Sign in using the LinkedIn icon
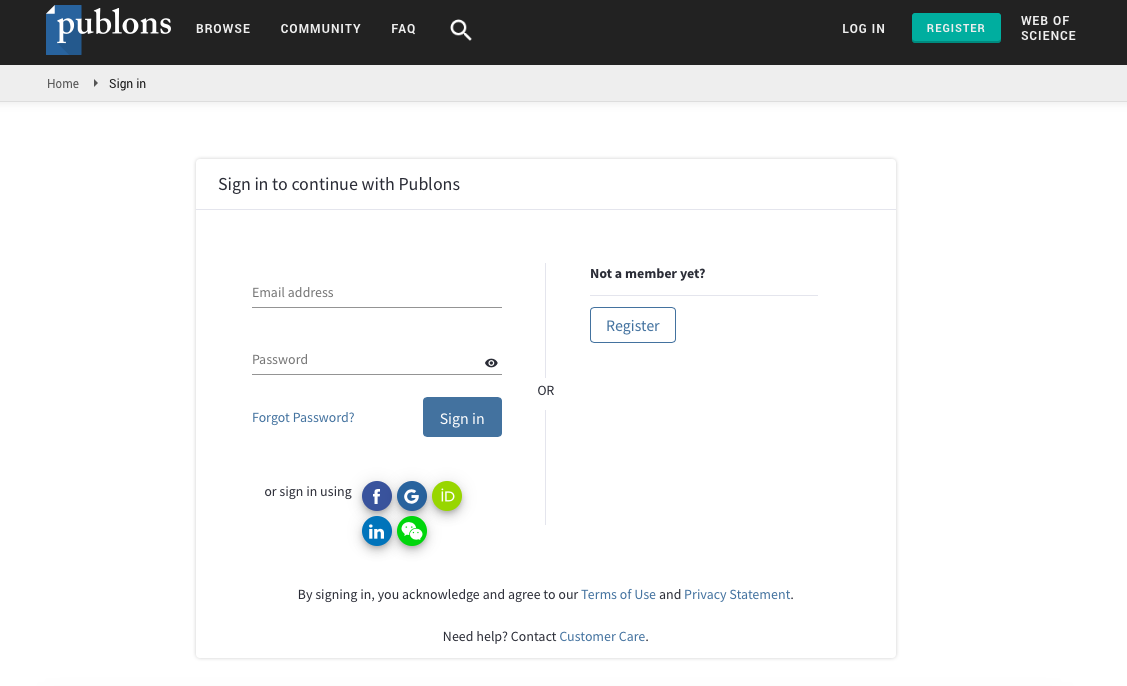This screenshot has width=1127, height=686. (x=376, y=531)
